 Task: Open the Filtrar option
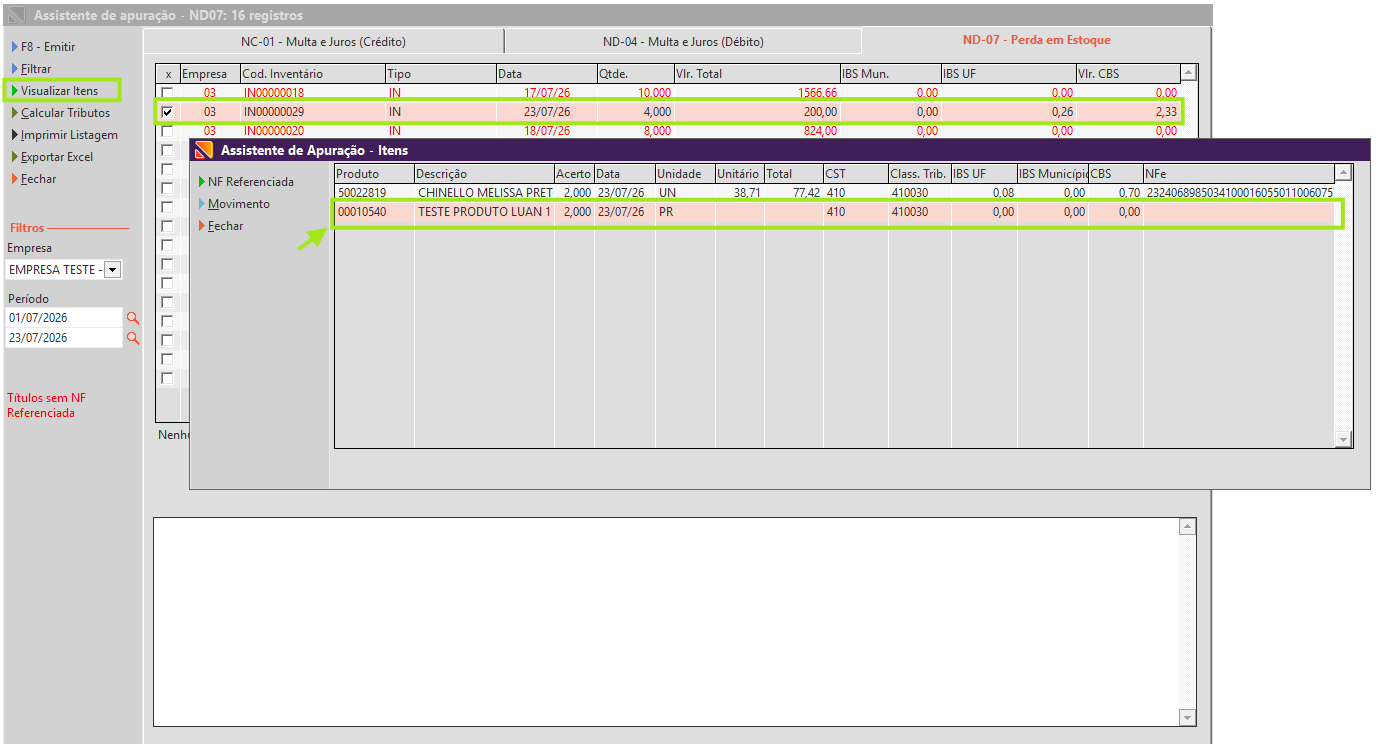tap(35, 69)
